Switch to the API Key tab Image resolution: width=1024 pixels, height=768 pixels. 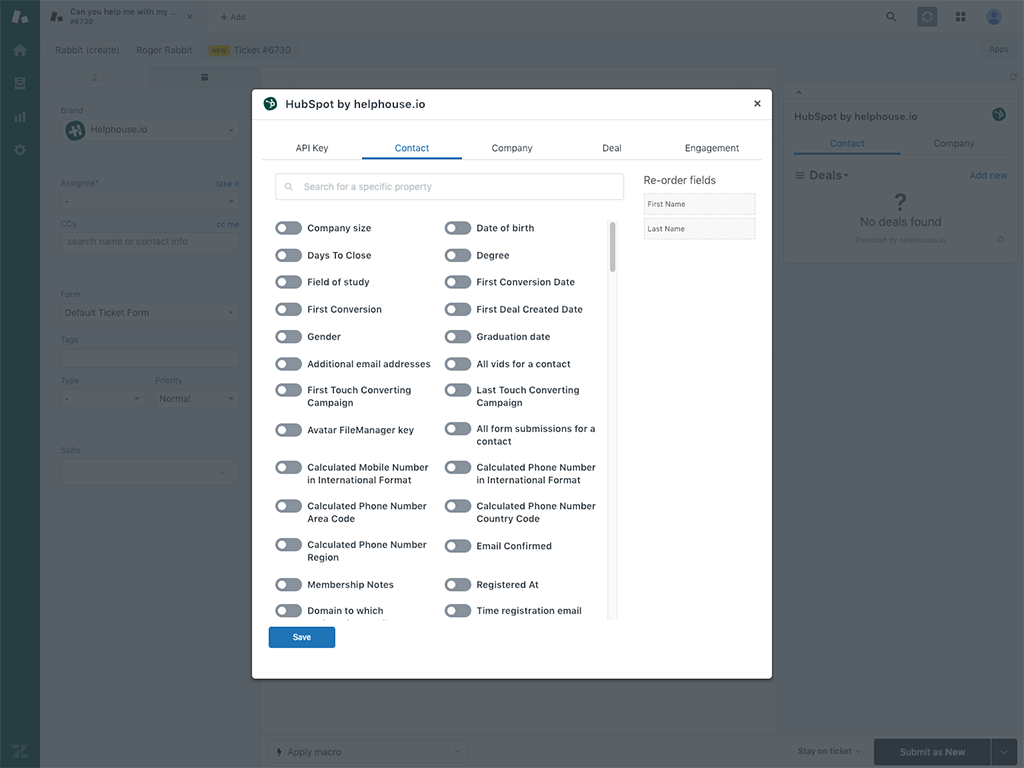(312, 148)
